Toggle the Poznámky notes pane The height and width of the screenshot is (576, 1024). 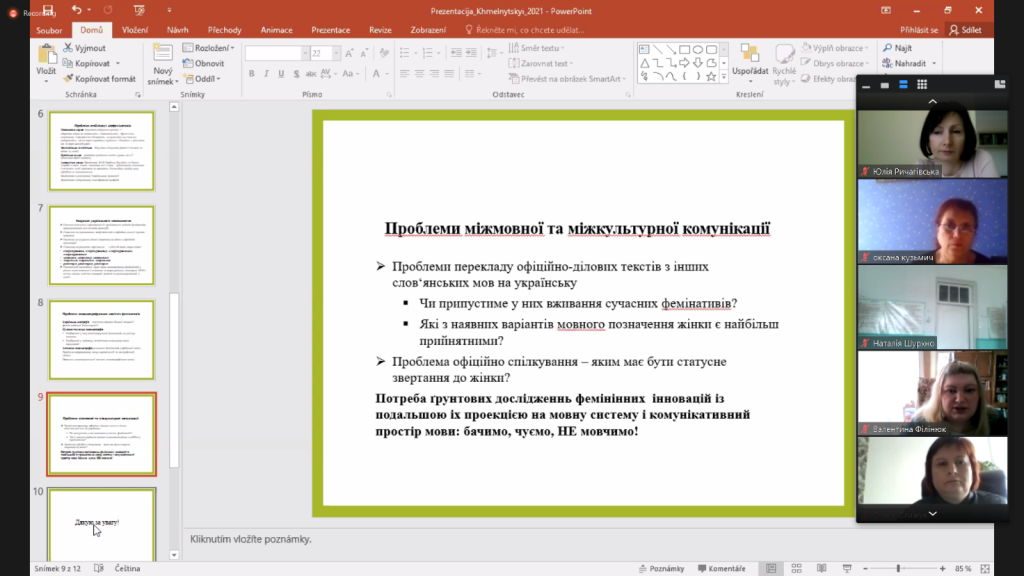[x=661, y=569]
